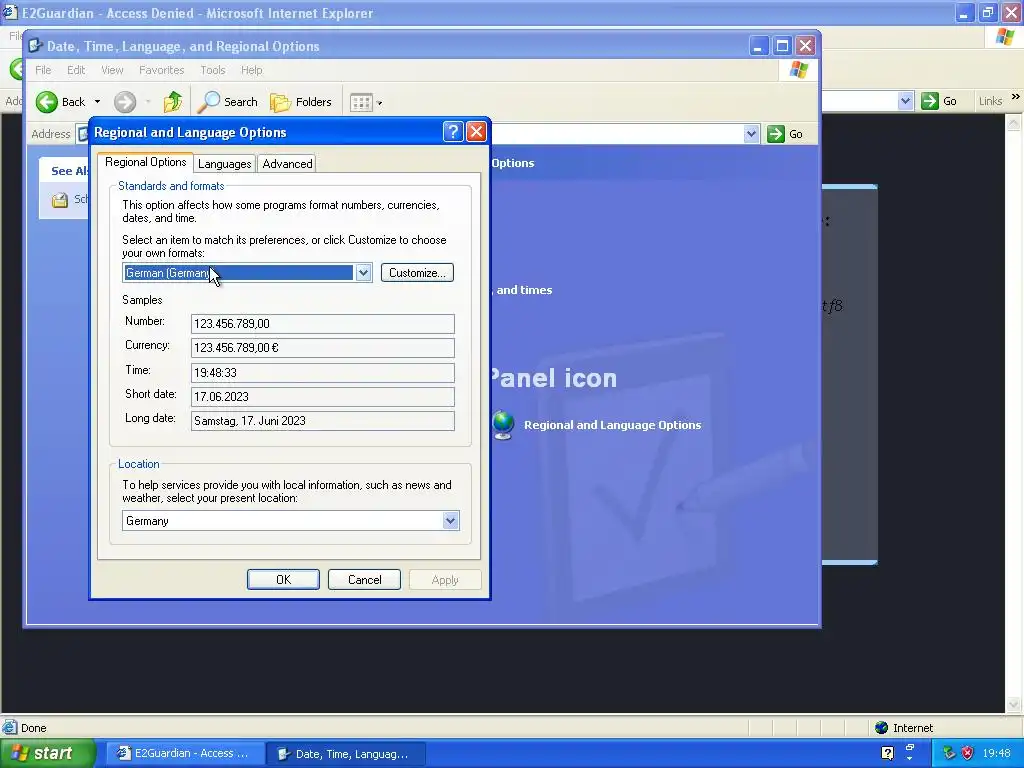Click the Time sample field

tap(323, 373)
